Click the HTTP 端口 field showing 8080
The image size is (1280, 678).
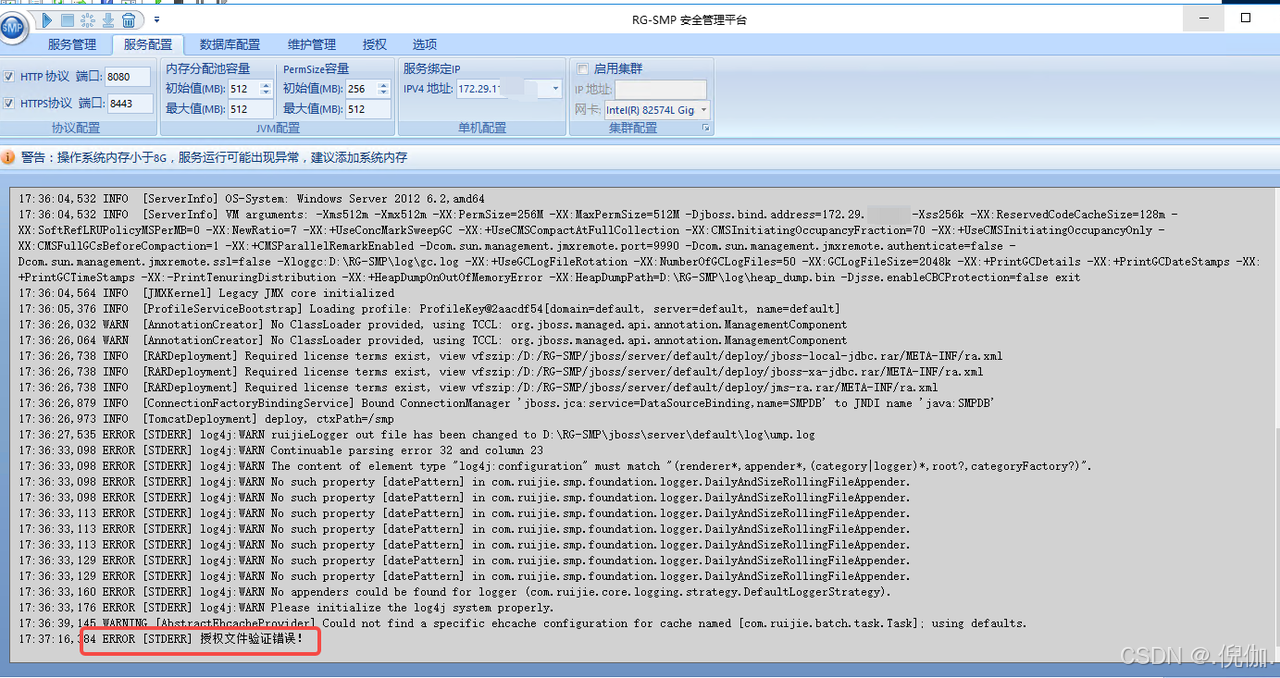(127, 77)
